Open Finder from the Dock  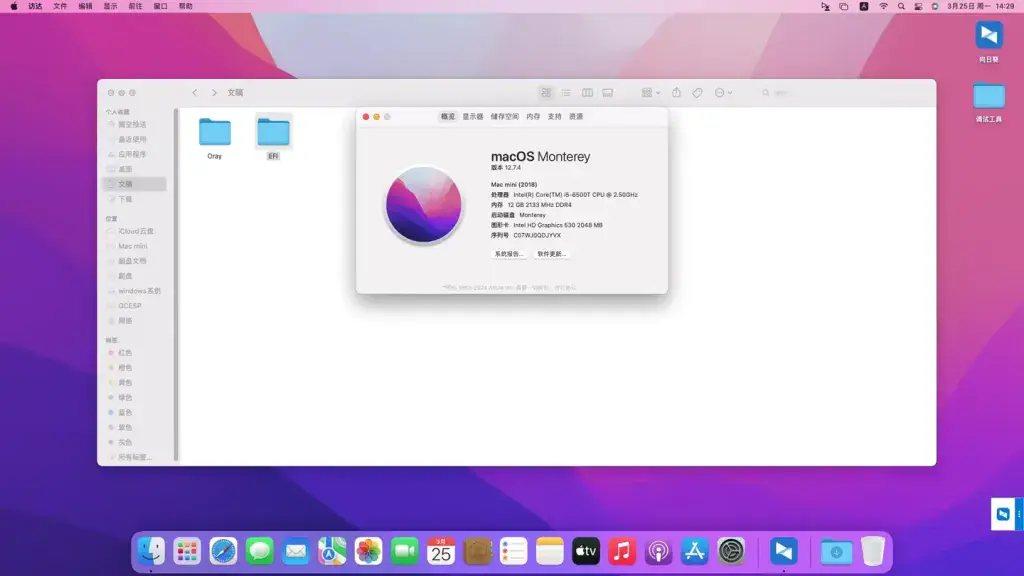point(151,551)
